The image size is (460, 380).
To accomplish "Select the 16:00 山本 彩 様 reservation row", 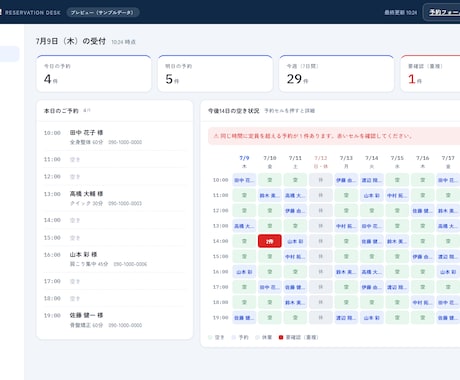I will (x=114, y=259).
